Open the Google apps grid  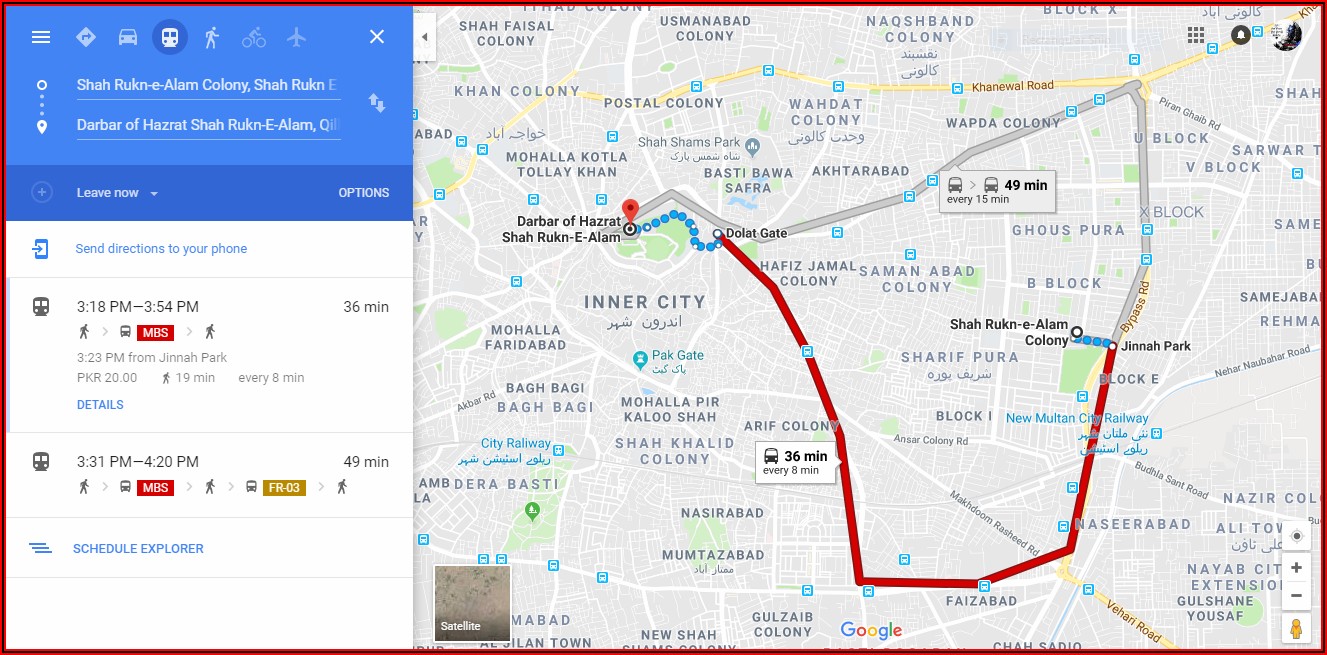pyautogui.click(x=1196, y=35)
